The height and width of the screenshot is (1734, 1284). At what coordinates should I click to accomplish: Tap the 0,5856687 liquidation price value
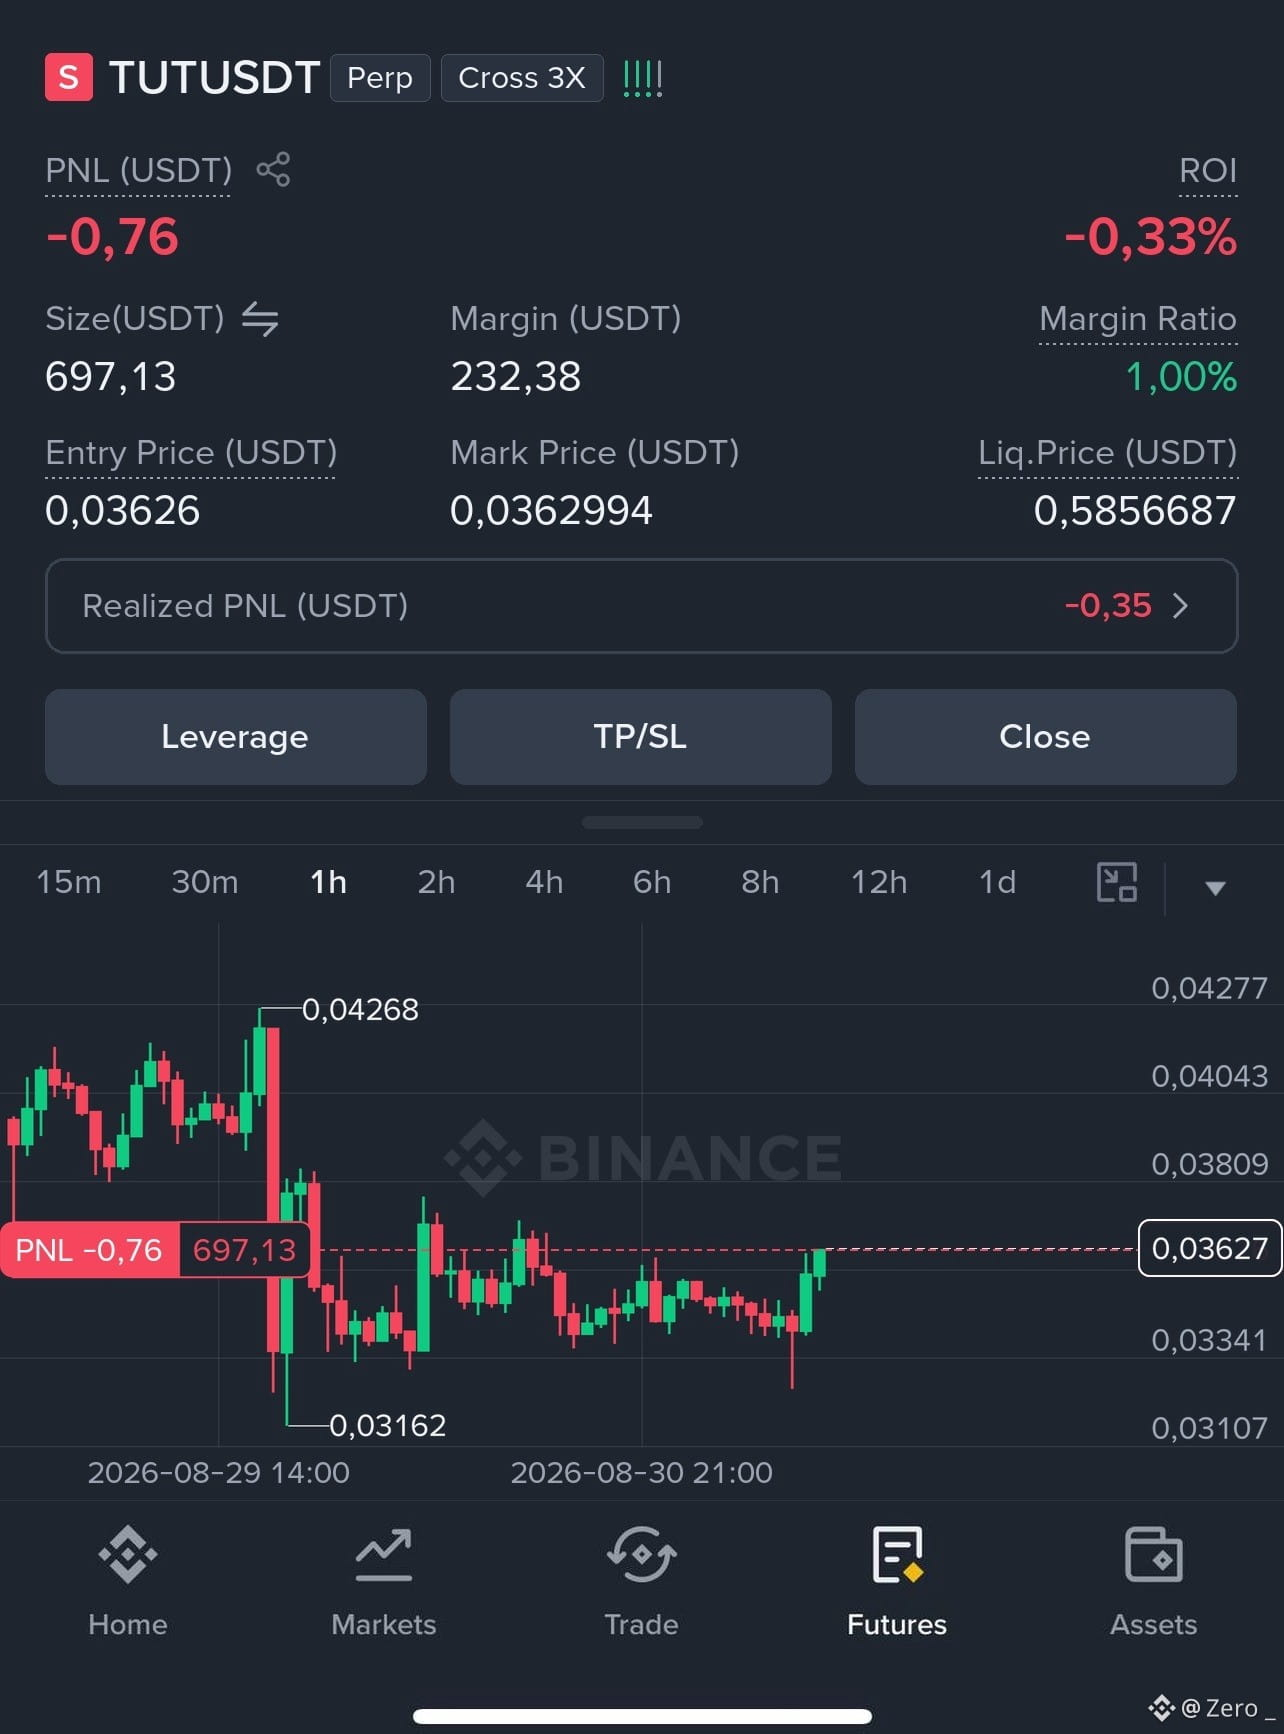coord(1135,511)
